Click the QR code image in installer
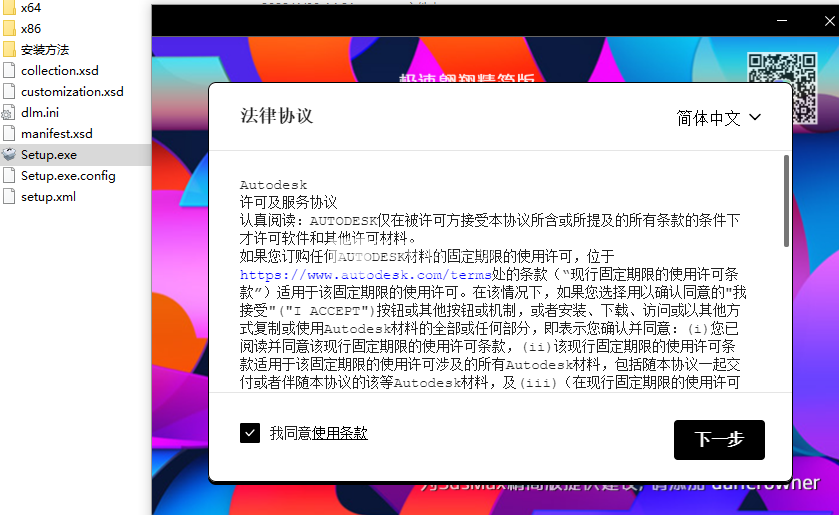This screenshot has height=515, width=839. point(782,88)
